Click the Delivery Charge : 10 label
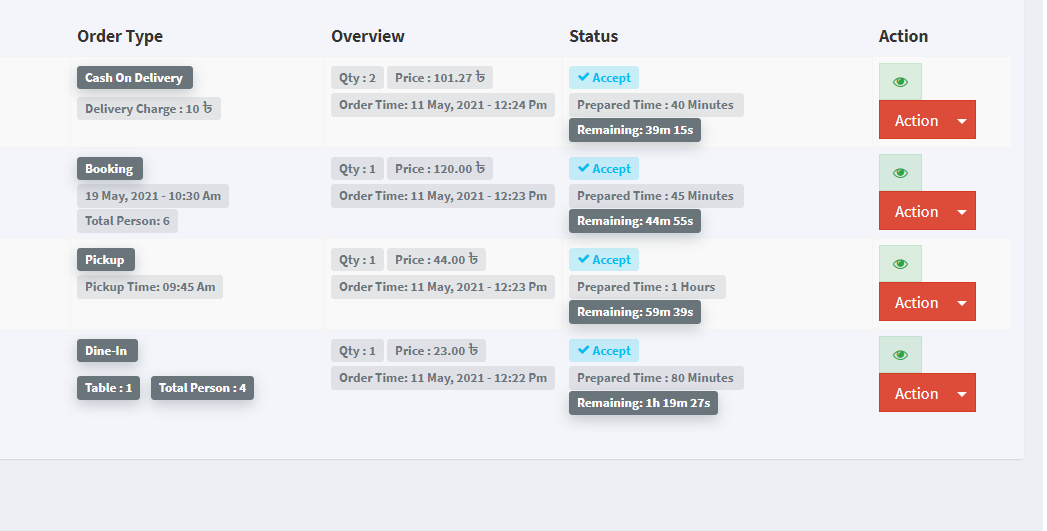This screenshot has width=1047, height=531. click(149, 109)
